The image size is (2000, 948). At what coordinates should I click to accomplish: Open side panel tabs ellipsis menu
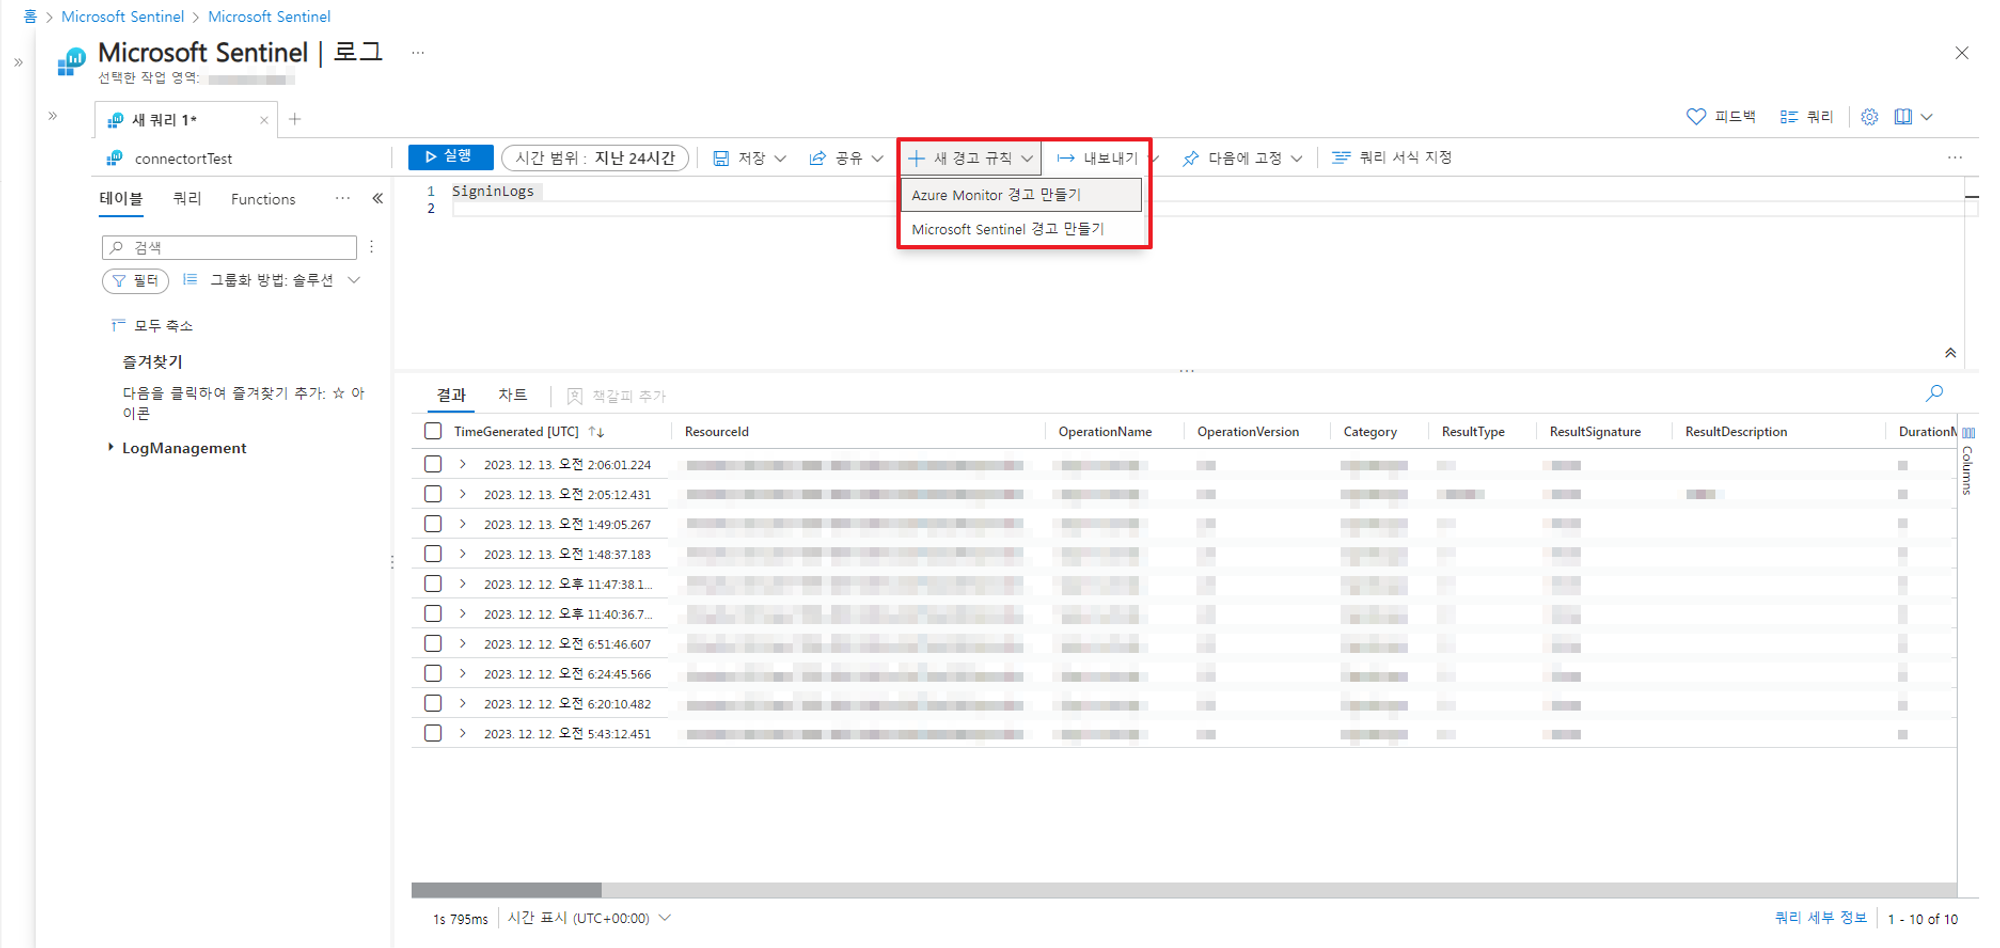343,198
